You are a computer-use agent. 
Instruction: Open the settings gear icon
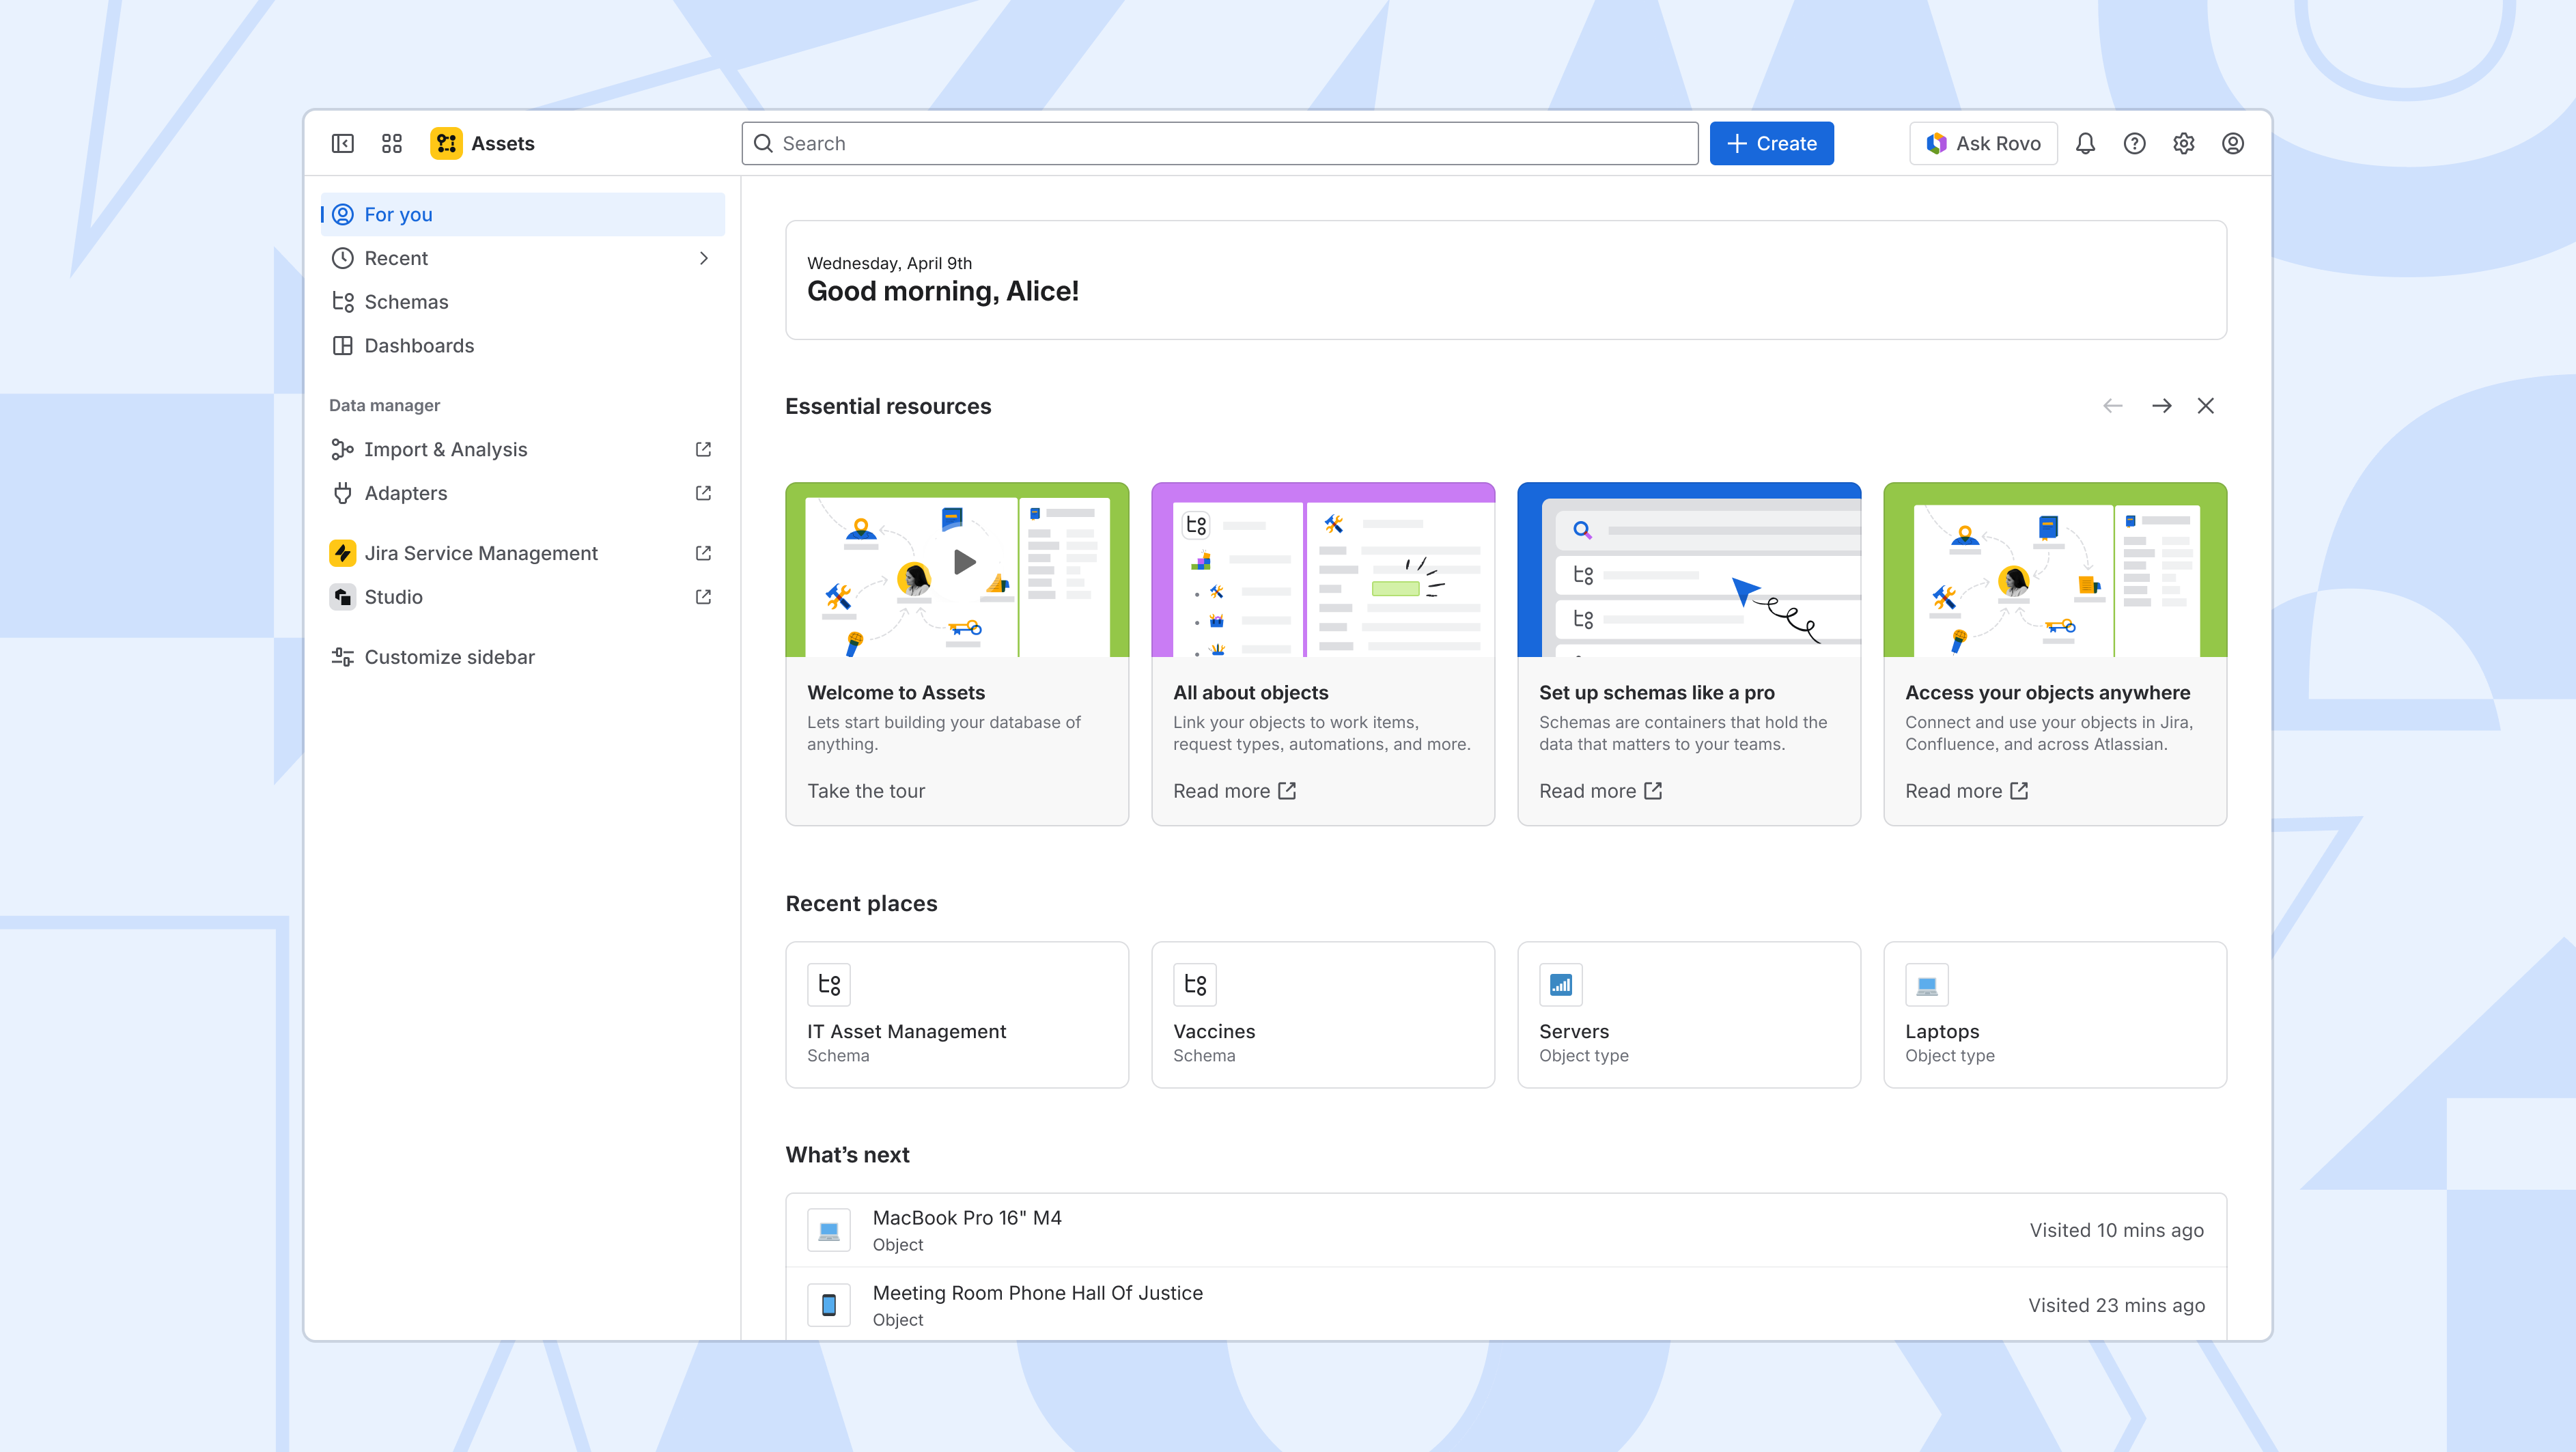(x=2184, y=143)
